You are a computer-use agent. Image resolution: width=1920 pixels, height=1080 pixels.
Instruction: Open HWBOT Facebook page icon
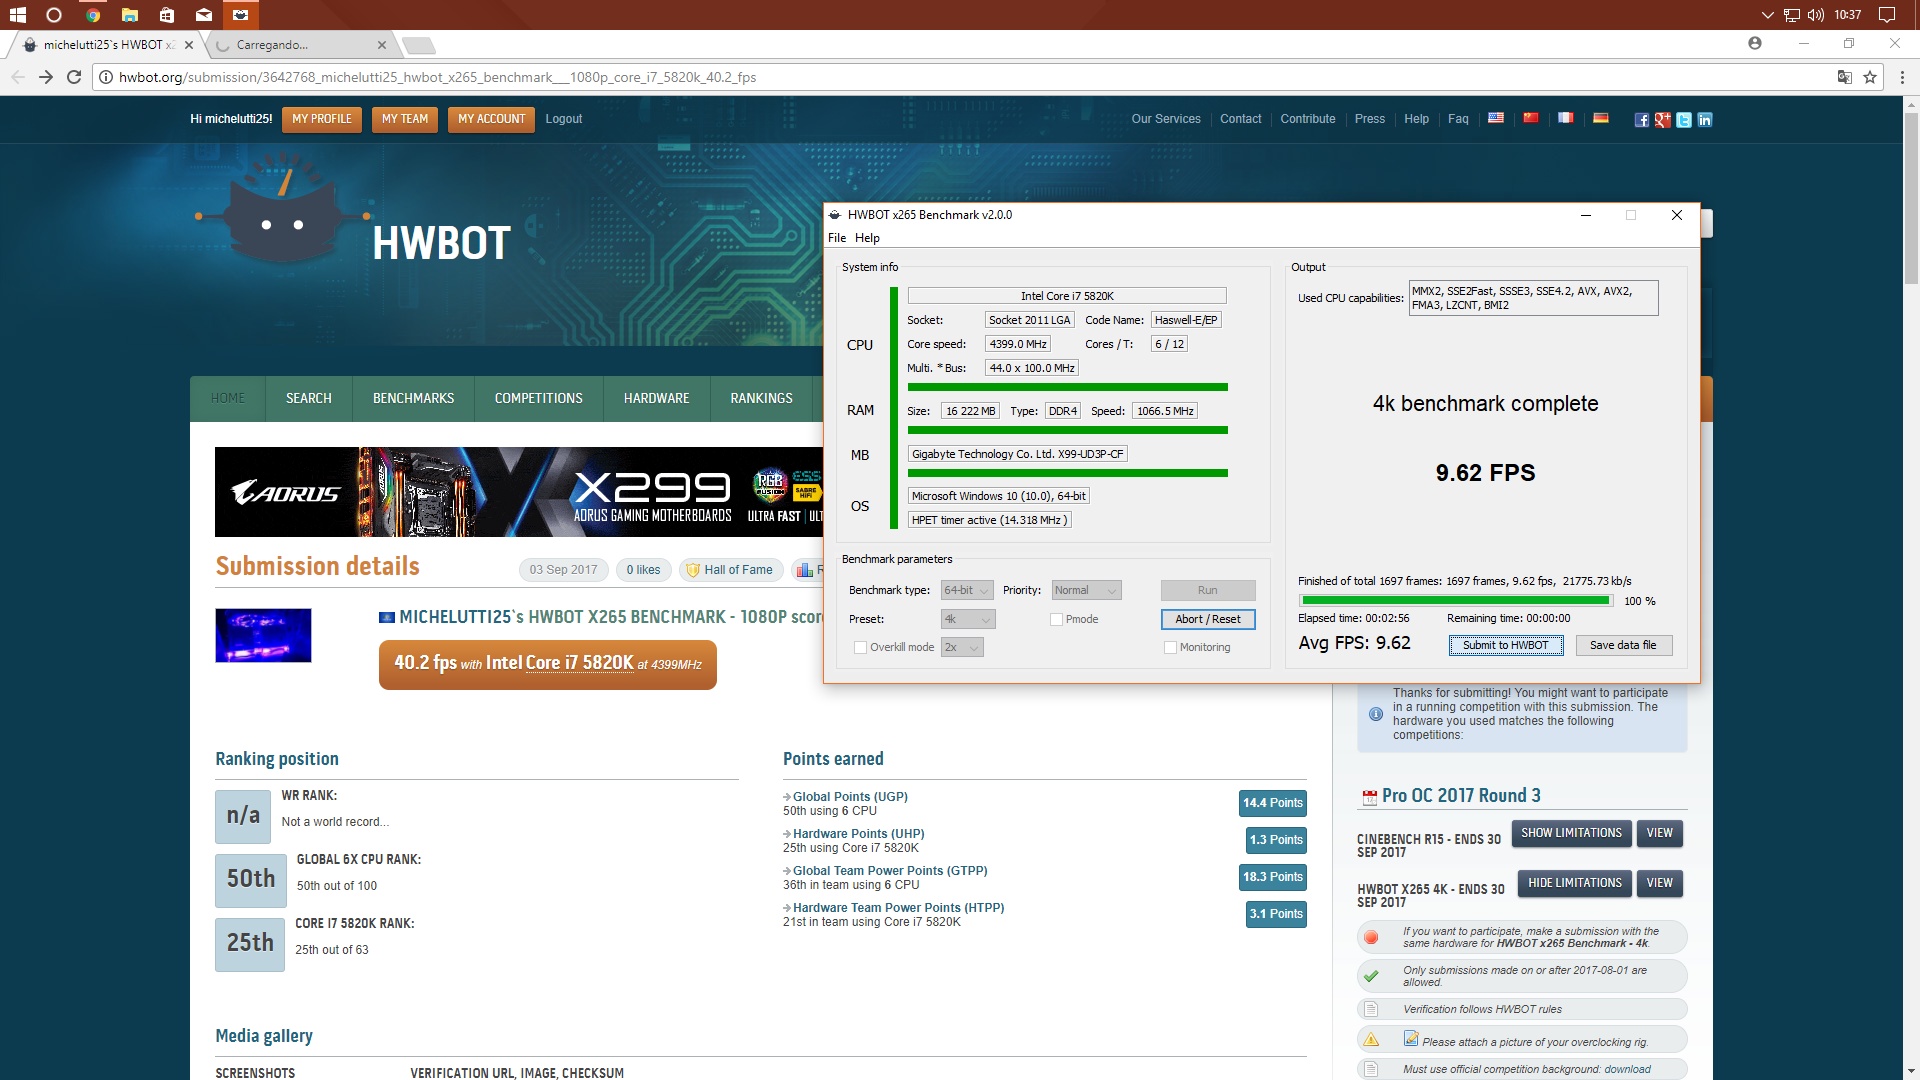[x=1642, y=120]
